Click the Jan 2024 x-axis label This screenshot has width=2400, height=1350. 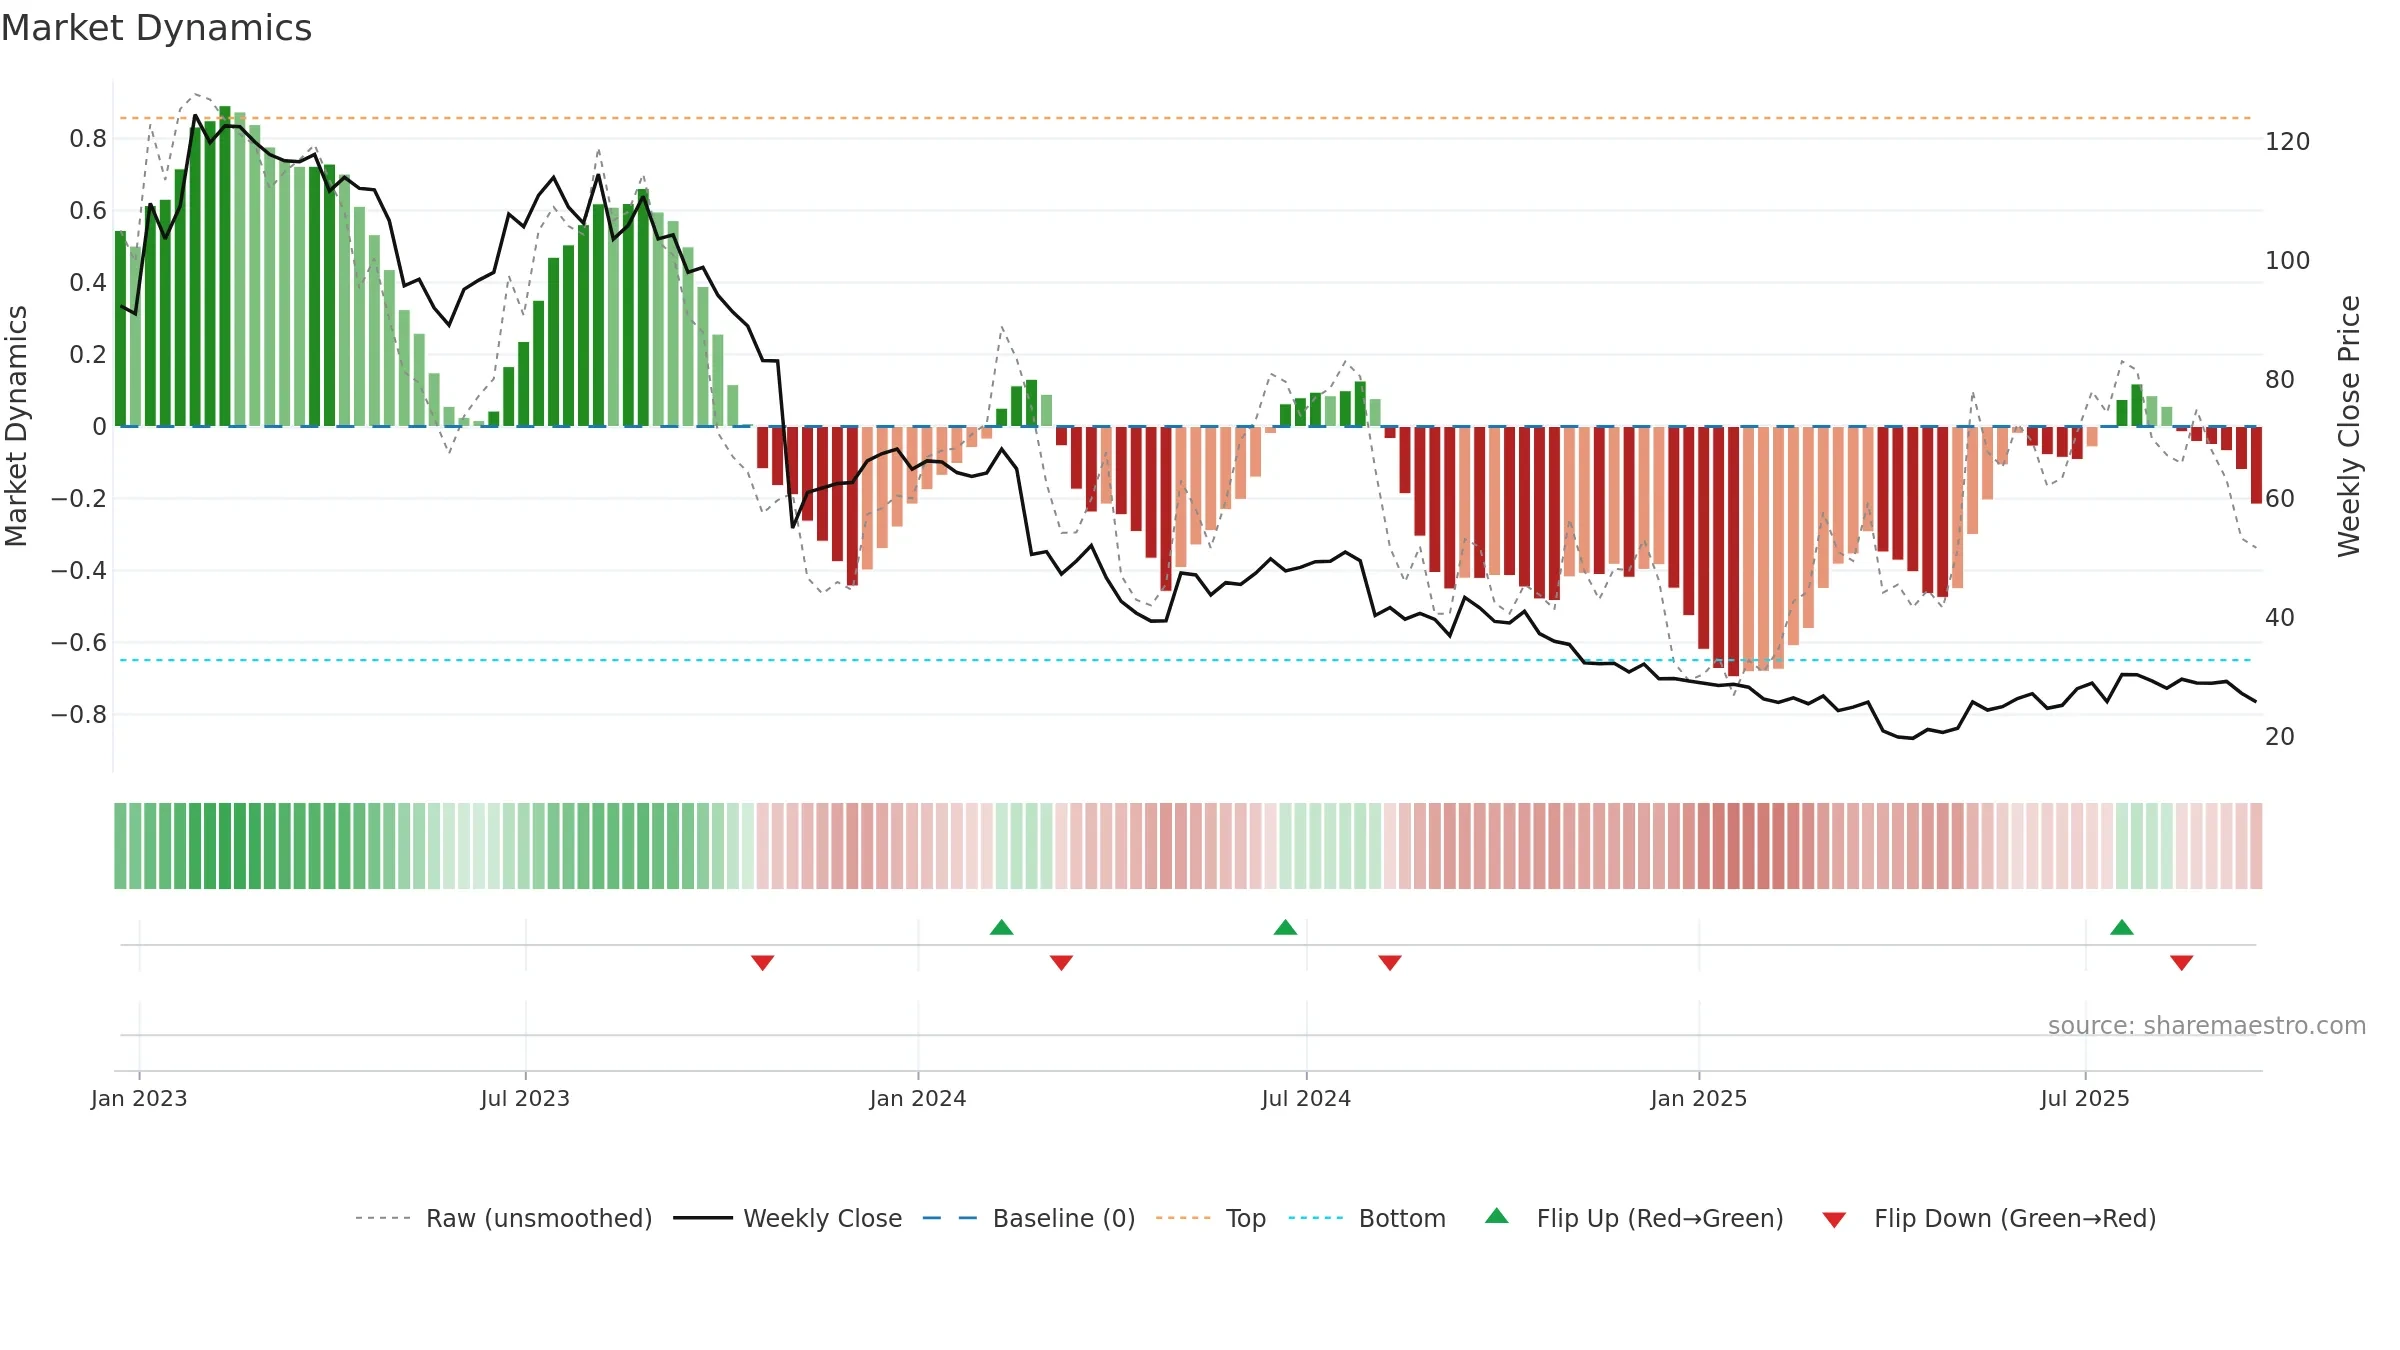[x=918, y=1098]
